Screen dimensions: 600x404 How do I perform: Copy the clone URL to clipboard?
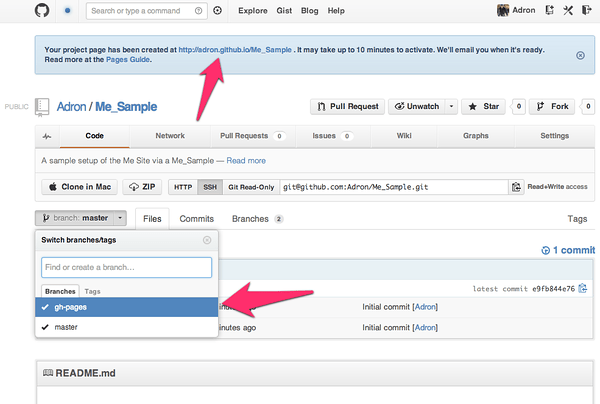pyautogui.click(x=516, y=187)
